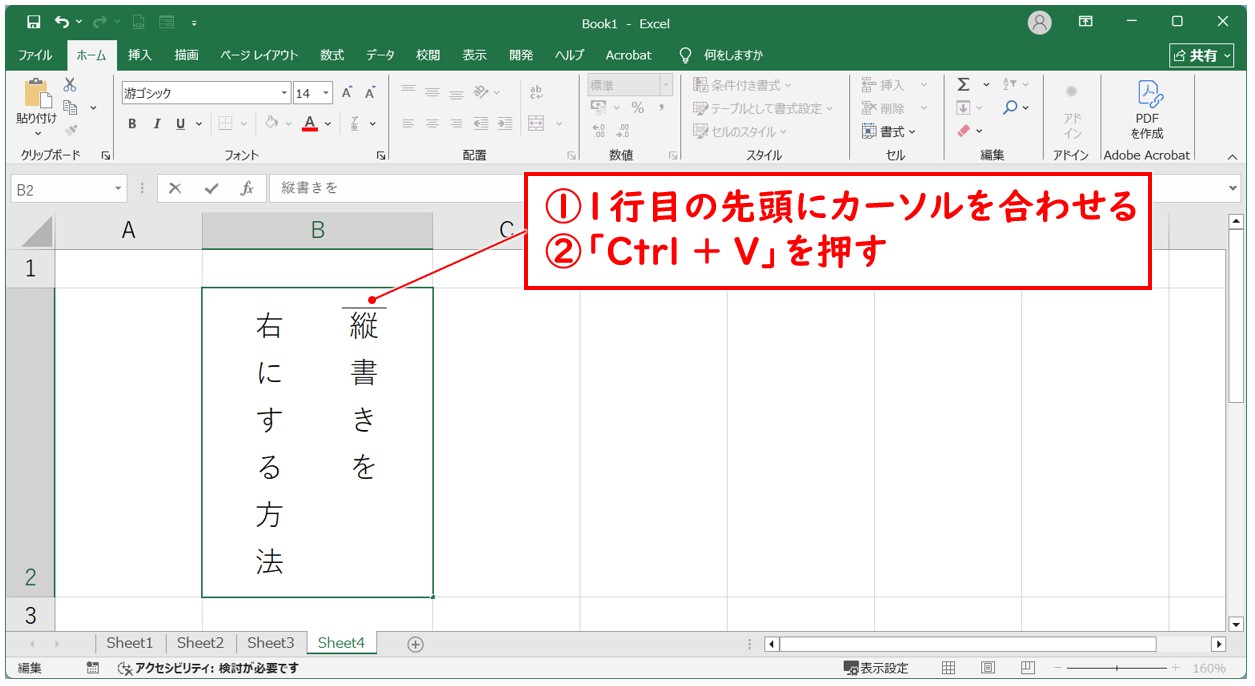Click the Paste clipboard icon
The image size is (1255, 686).
[38, 94]
